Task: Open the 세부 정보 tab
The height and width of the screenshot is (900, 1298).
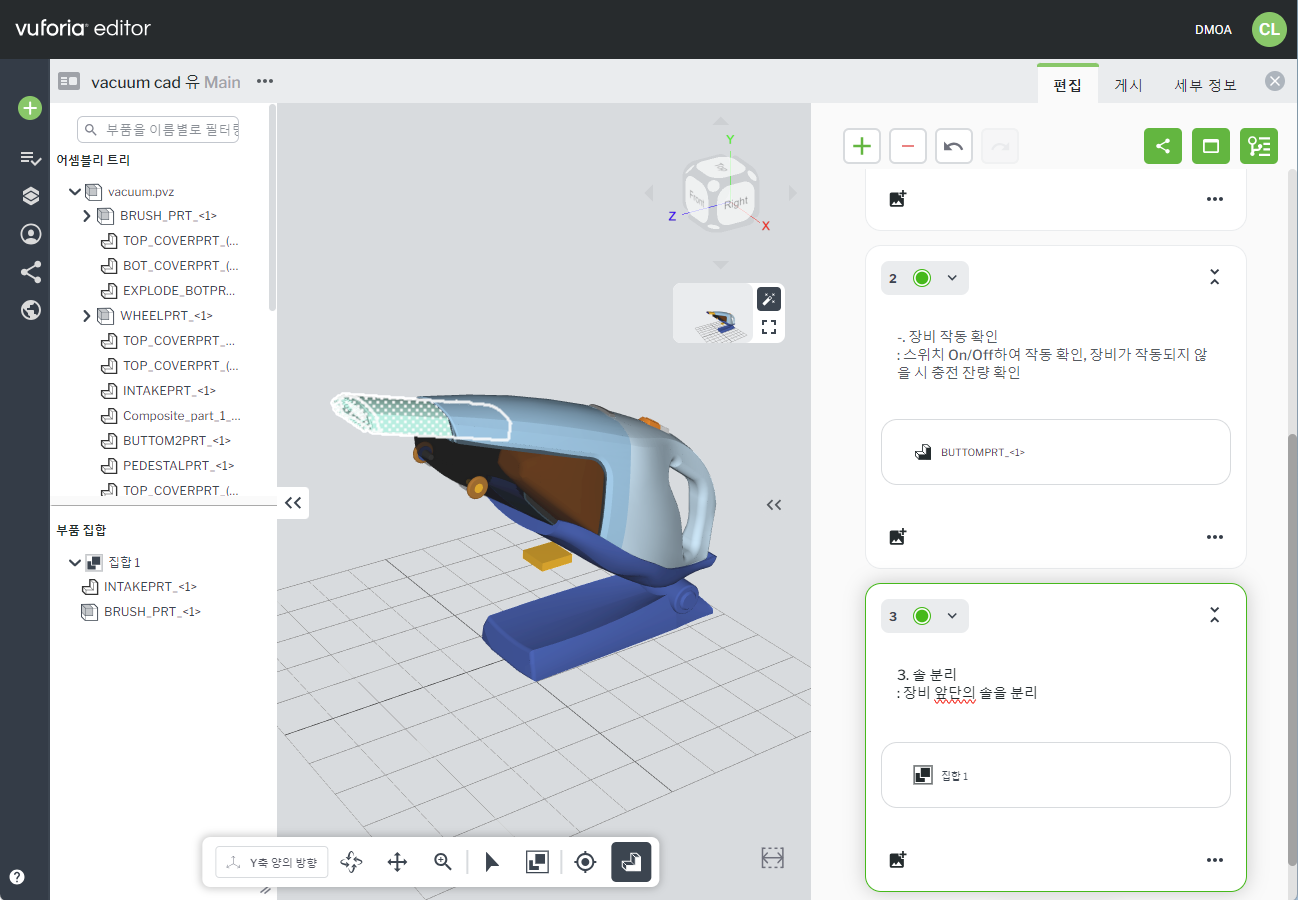Action: [x=1205, y=85]
